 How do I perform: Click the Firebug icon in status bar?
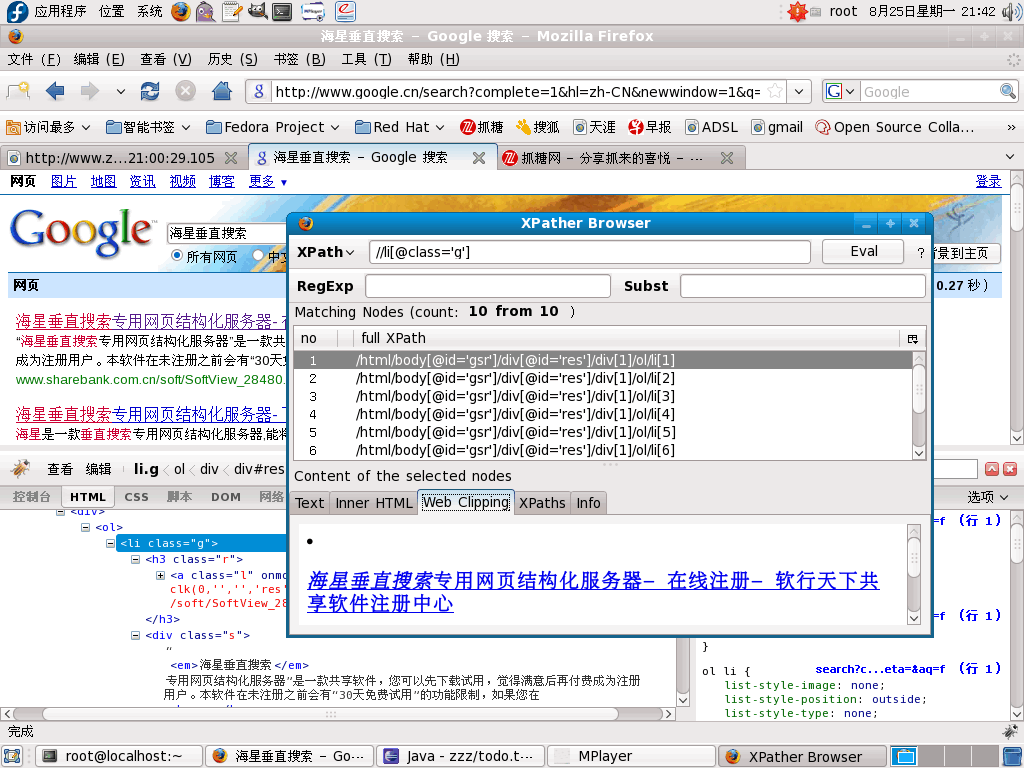(1010, 731)
